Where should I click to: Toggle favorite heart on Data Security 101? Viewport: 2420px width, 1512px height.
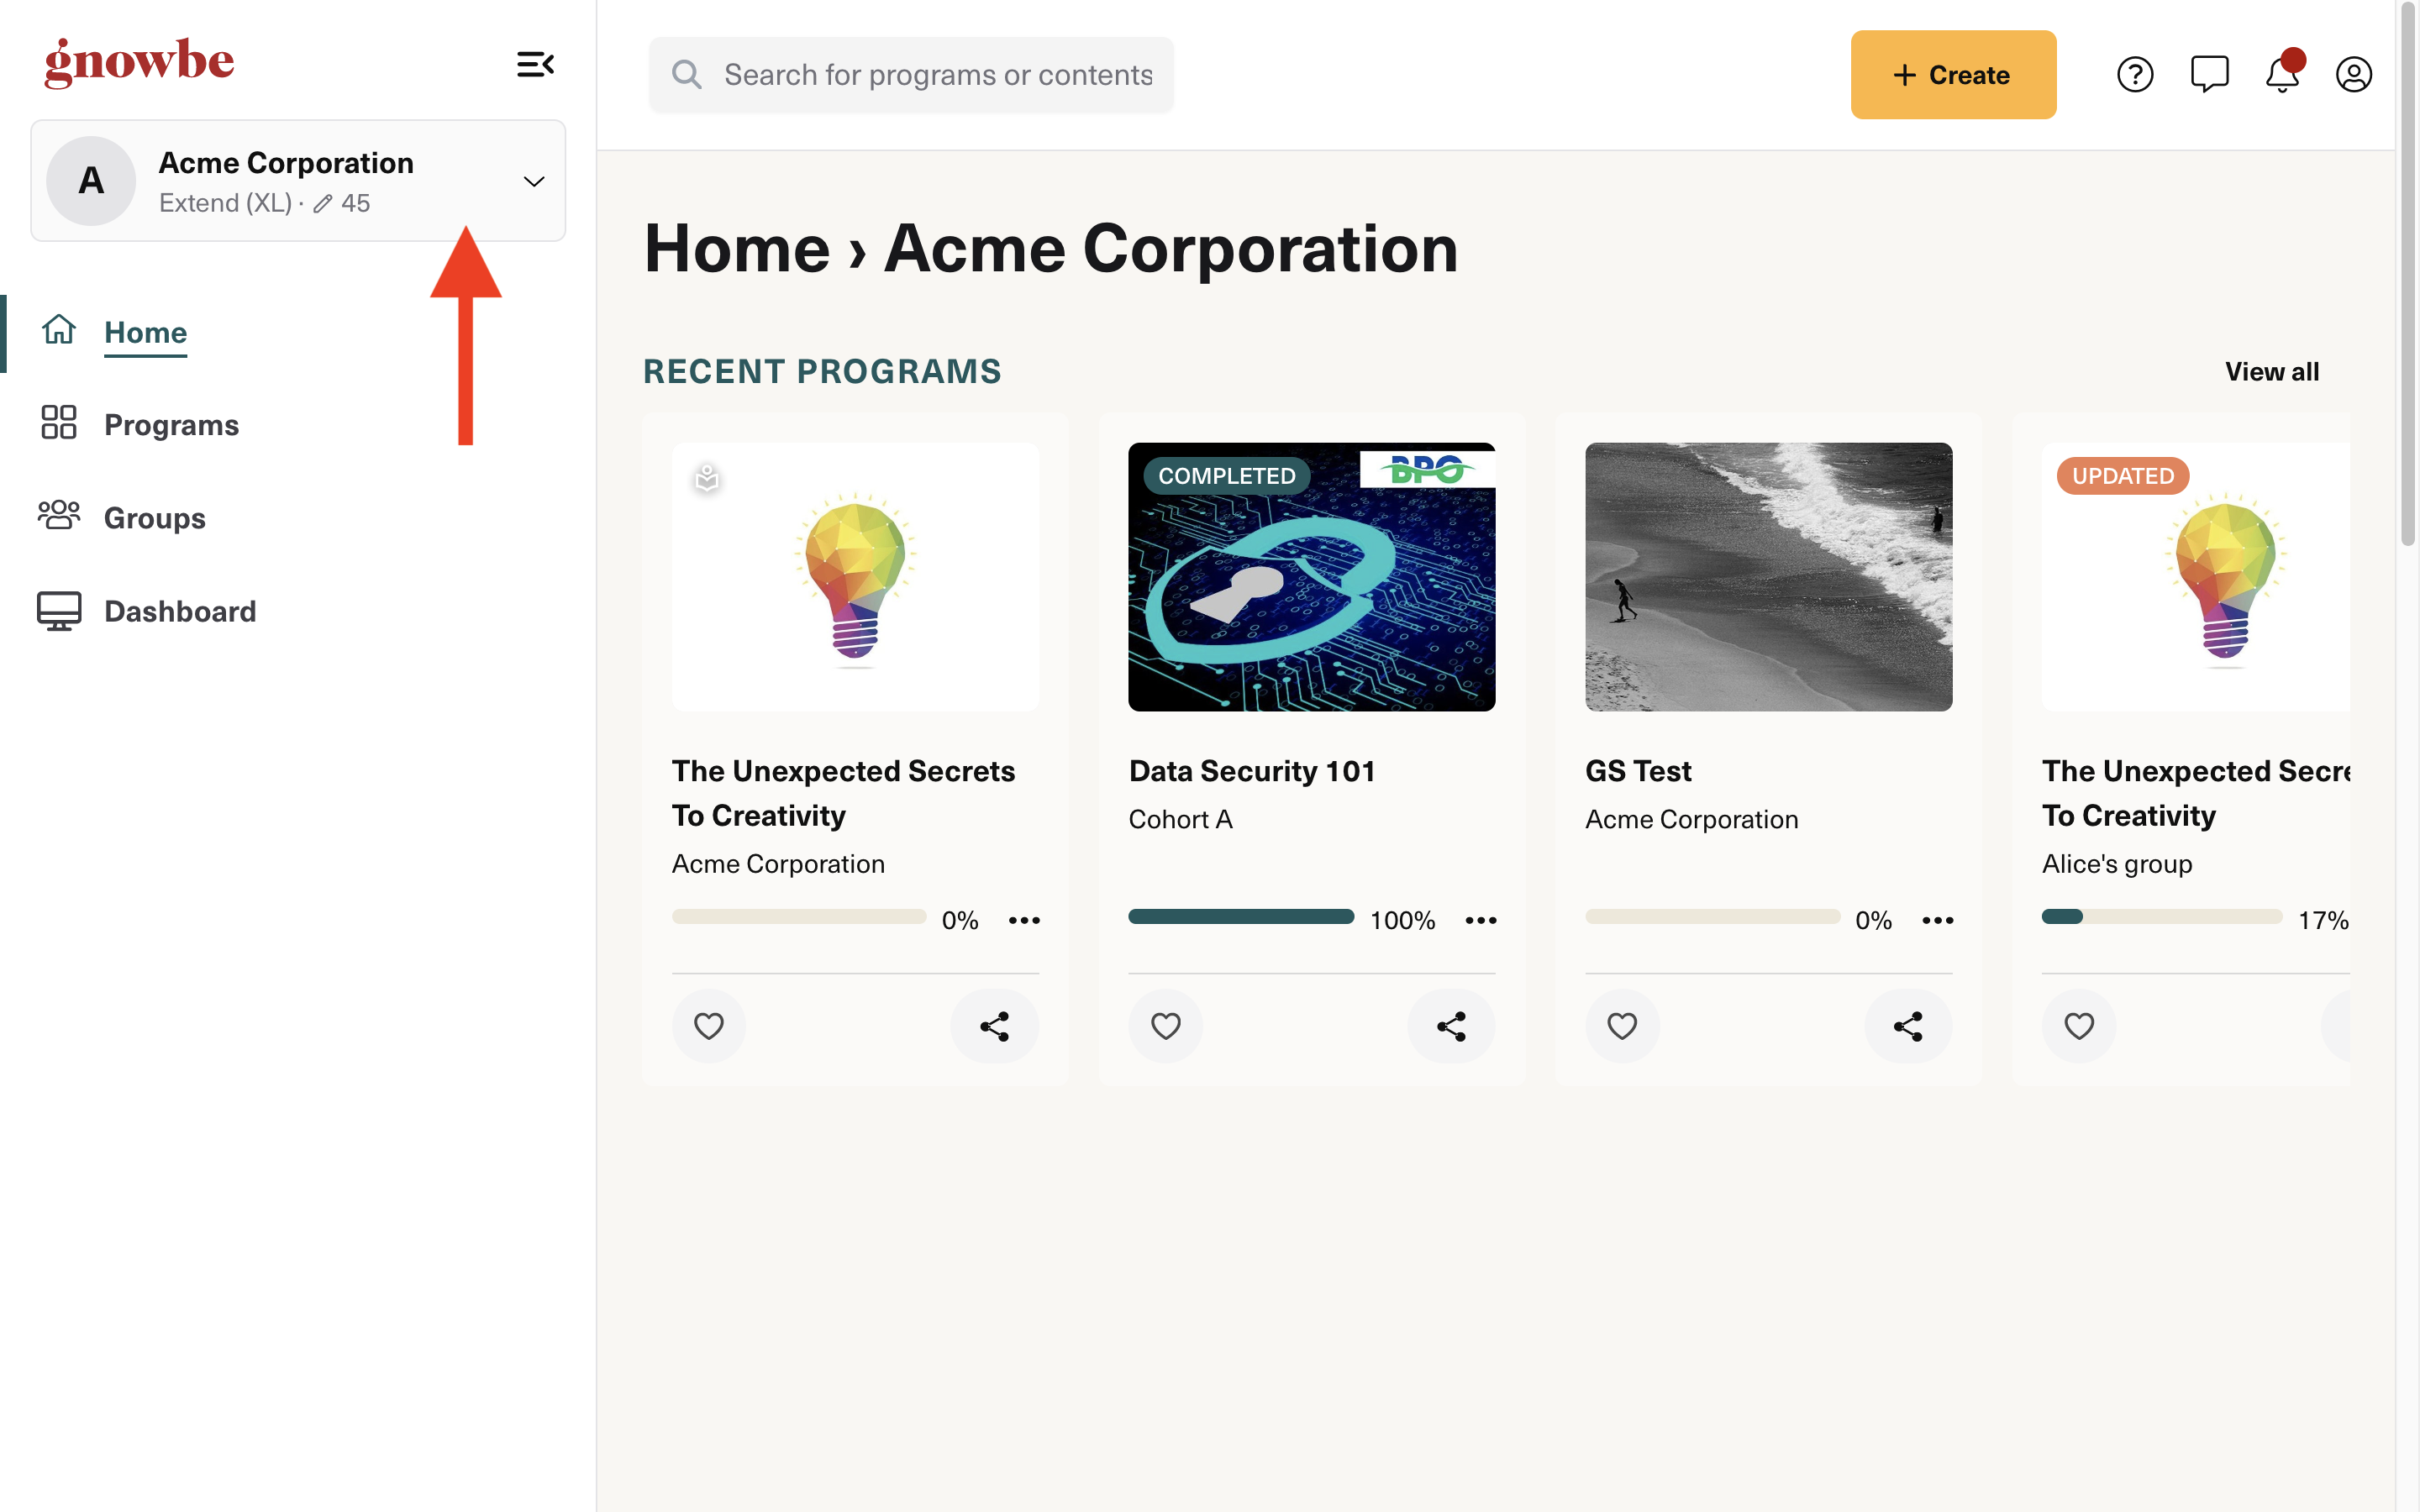point(1166,1026)
